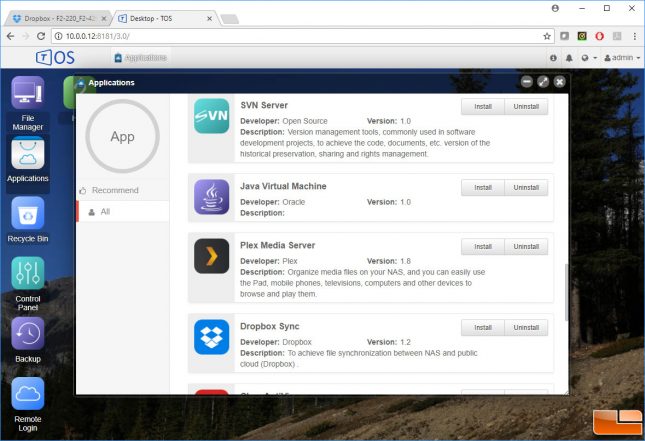The image size is (645, 441).
Task: Uninstall SVN Server
Action: pos(526,107)
